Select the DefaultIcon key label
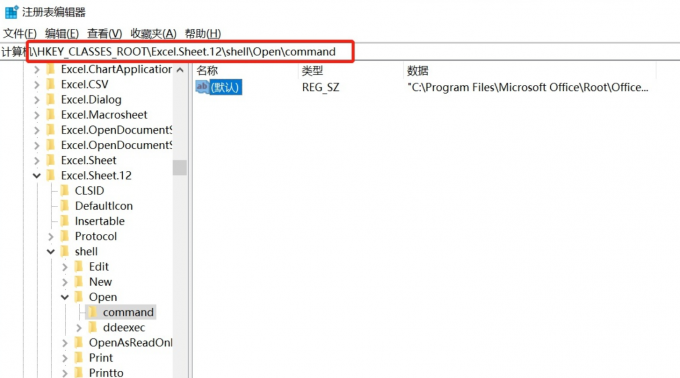The height and width of the screenshot is (378, 680). point(104,206)
